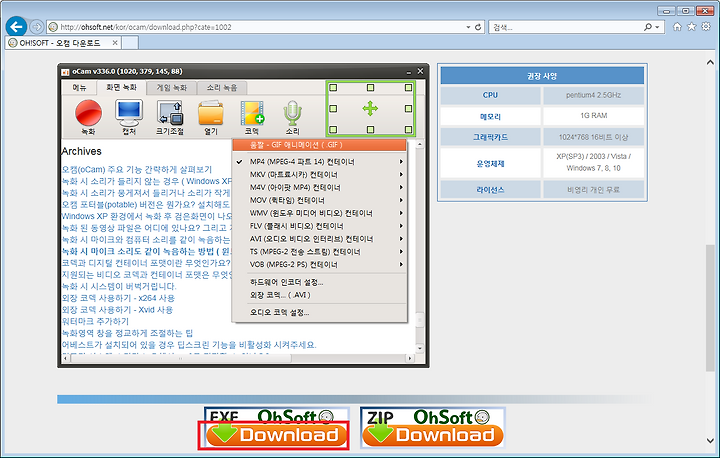This screenshot has height=458, width=720.
Task: Open the 열기 folder icon
Action: coord(211,113)
